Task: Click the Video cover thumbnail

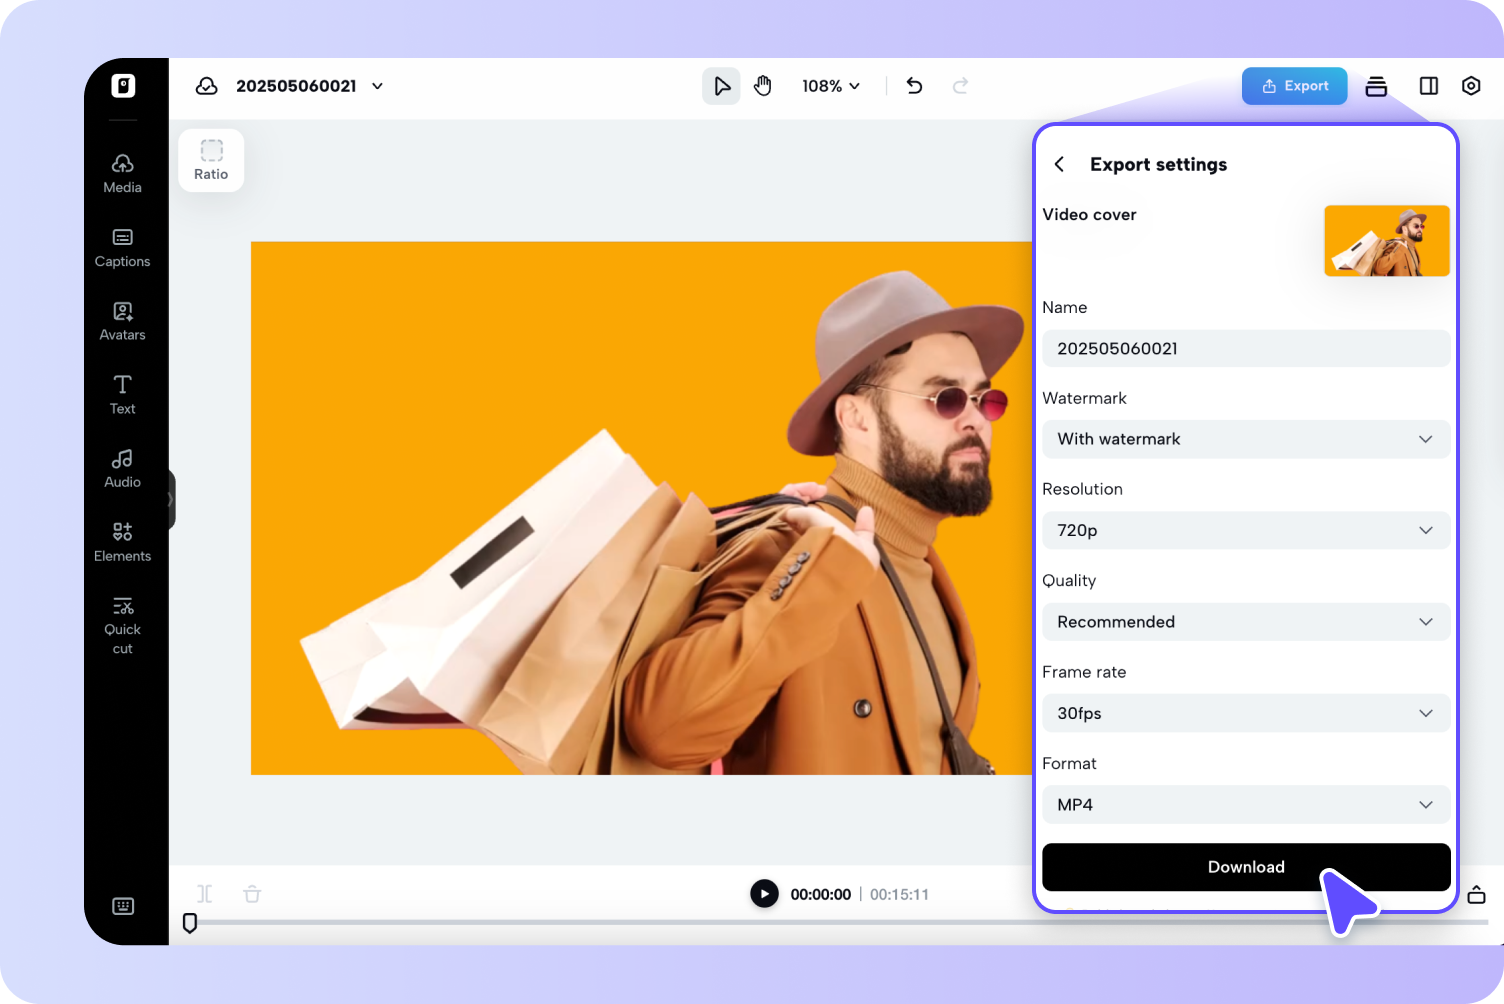Action: tap(1387, 241)
